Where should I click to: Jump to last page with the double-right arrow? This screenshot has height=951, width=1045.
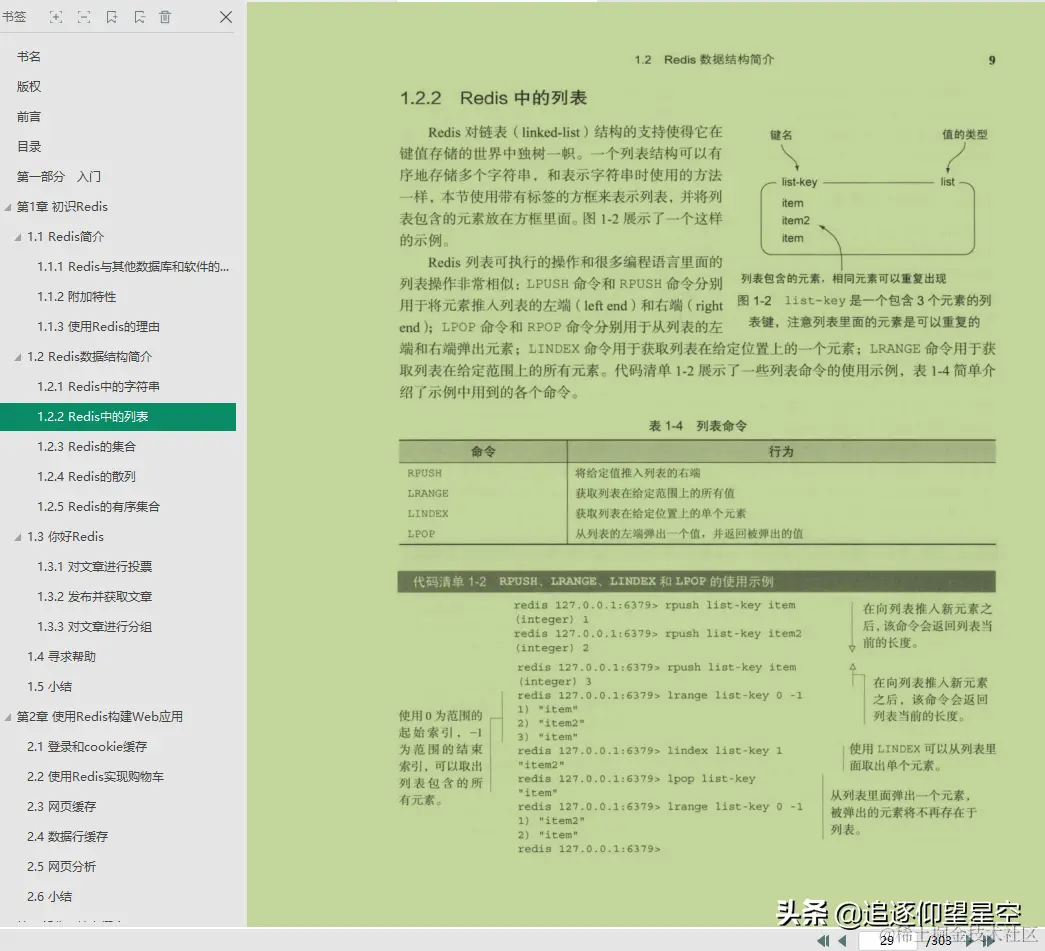pos(989,940)
